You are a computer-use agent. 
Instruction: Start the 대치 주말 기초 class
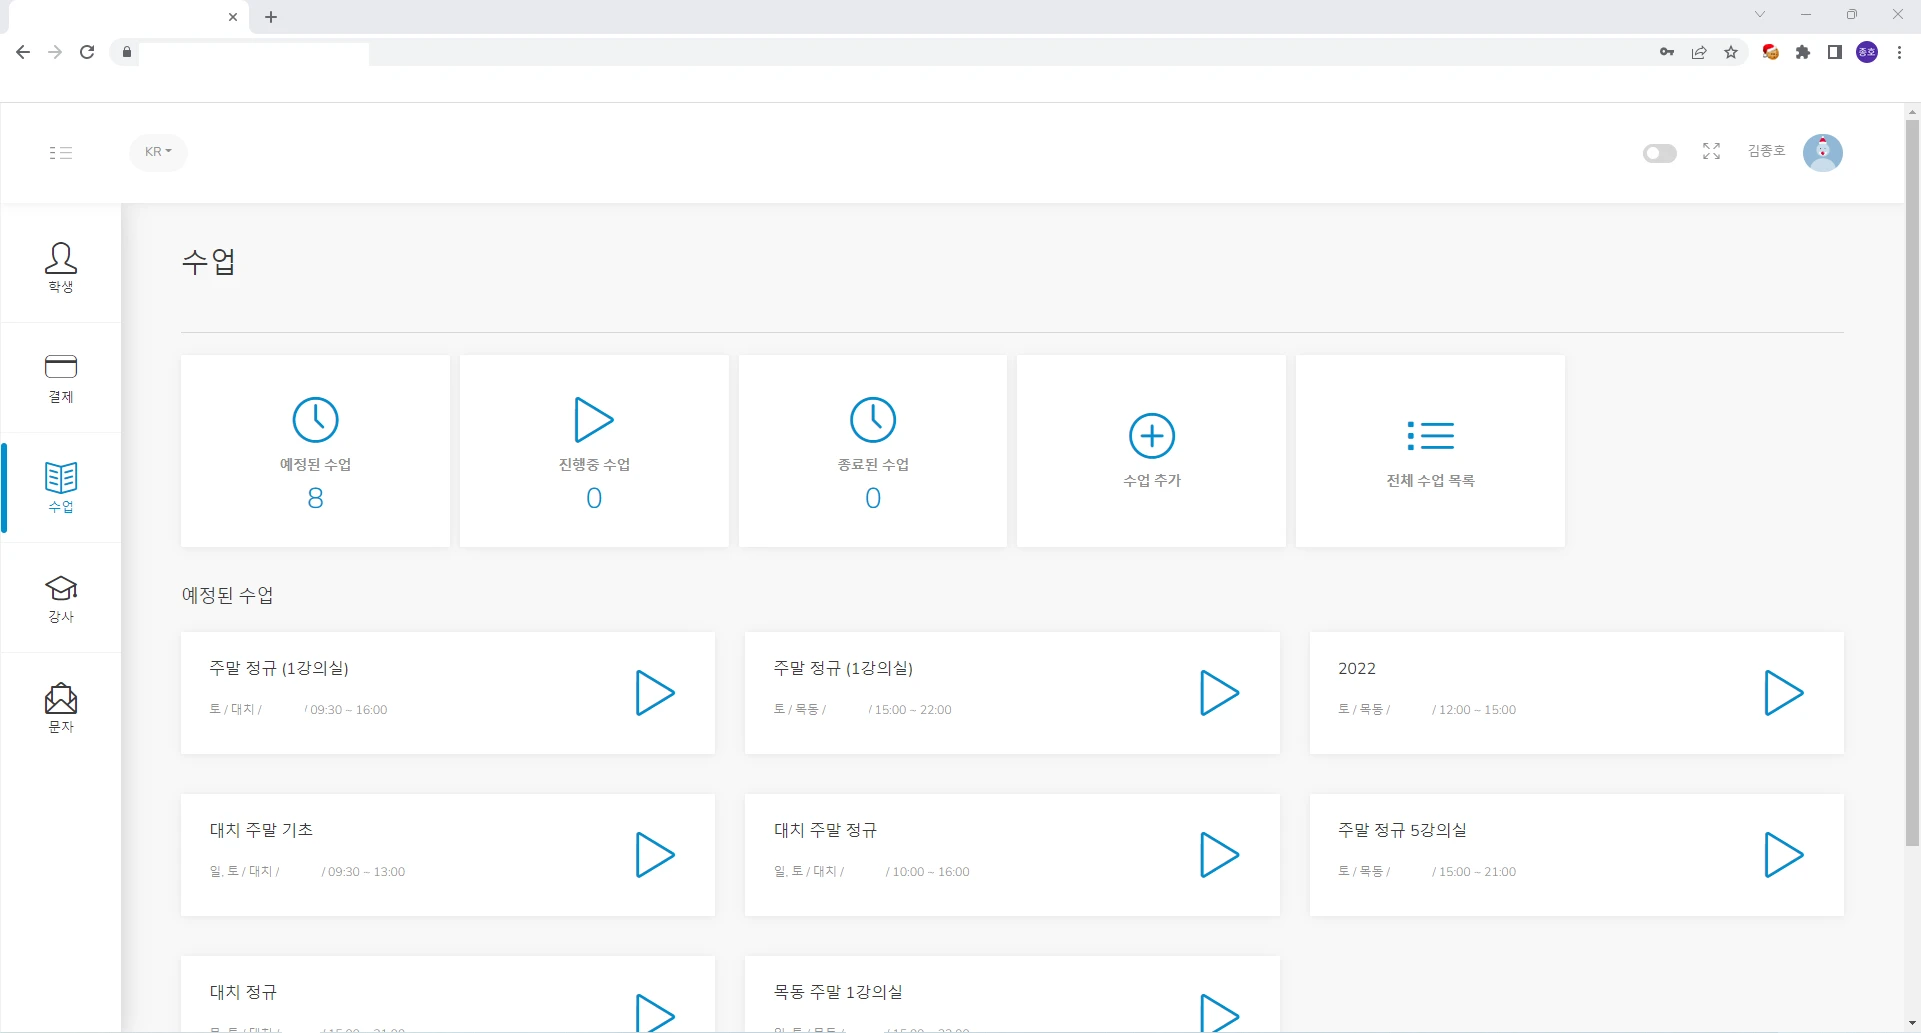click(655, 855)
